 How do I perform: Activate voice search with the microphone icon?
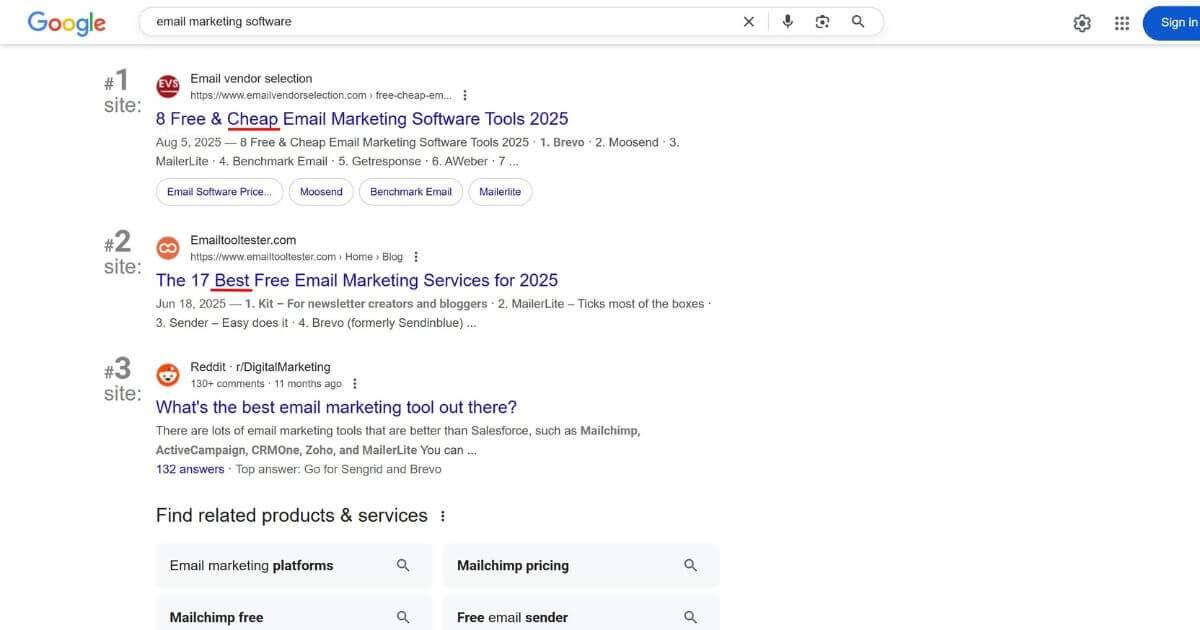click(787, 21)
